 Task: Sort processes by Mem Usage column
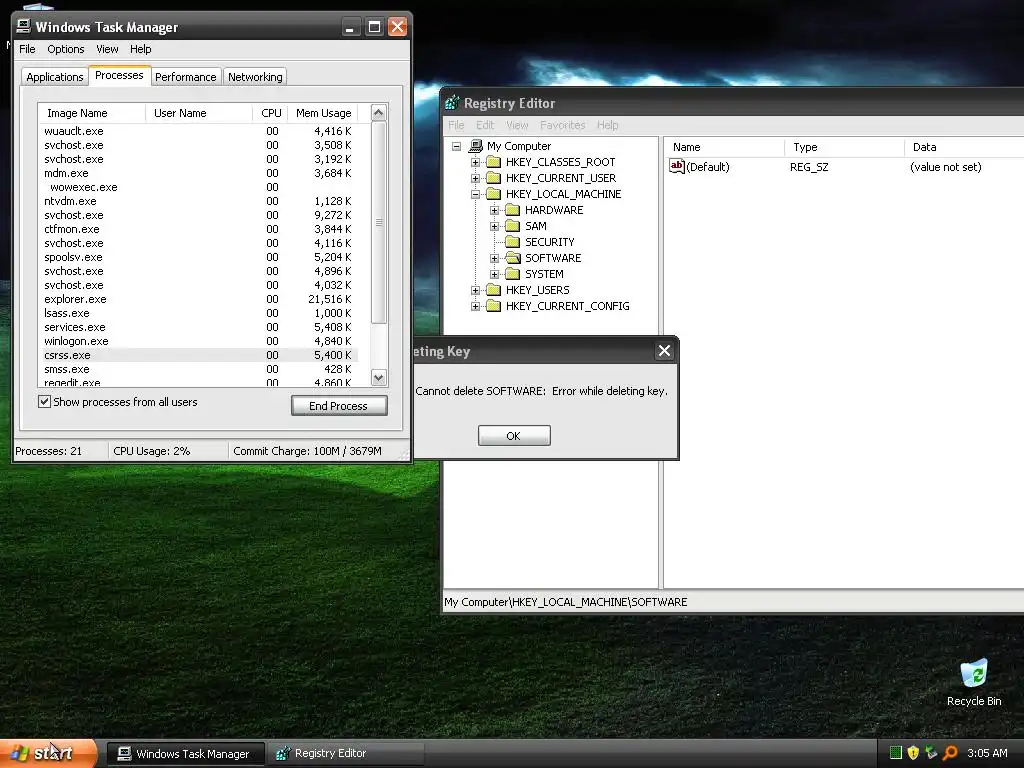[x=323, y=113]
